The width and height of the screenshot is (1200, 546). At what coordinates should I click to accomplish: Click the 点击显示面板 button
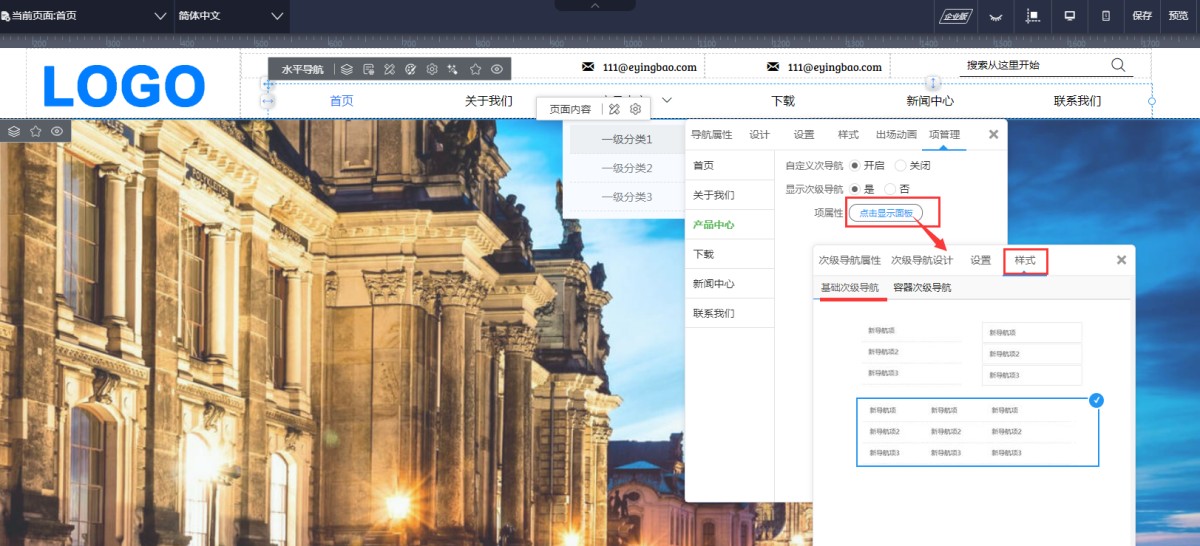pyautogui.click(x=885, y=213)
